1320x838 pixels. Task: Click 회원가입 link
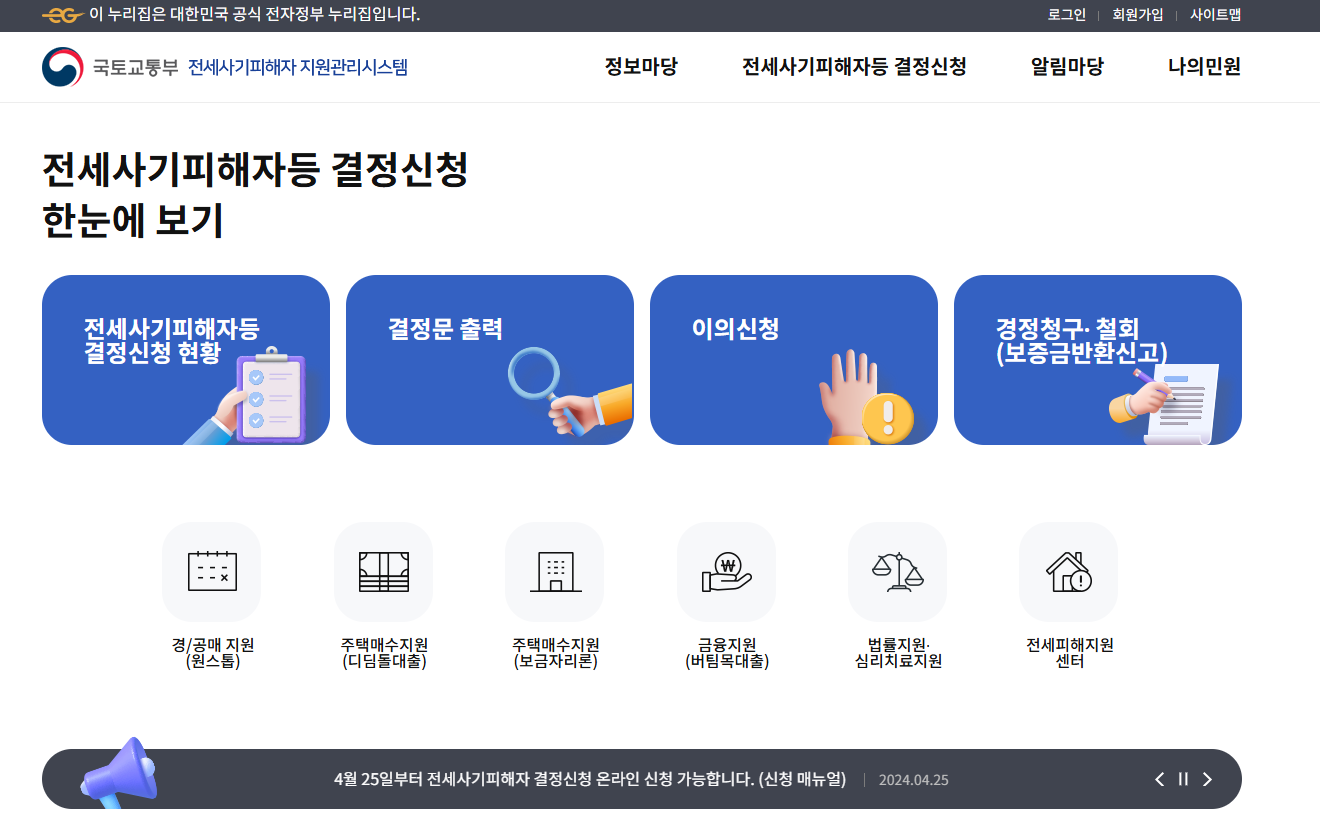click(x=1138, y=15)
